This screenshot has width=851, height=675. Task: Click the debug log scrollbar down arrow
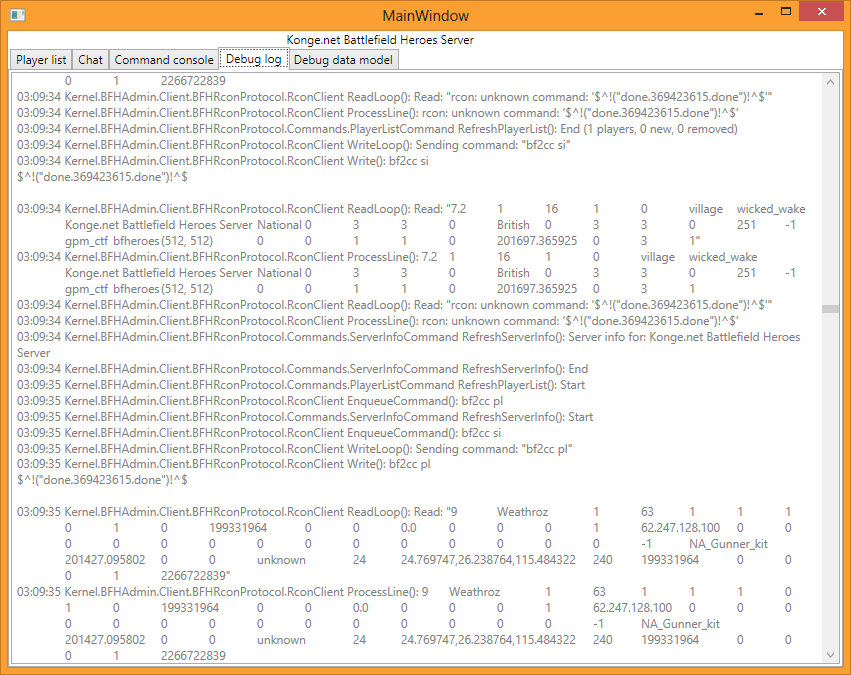click(x=830, y=655)
